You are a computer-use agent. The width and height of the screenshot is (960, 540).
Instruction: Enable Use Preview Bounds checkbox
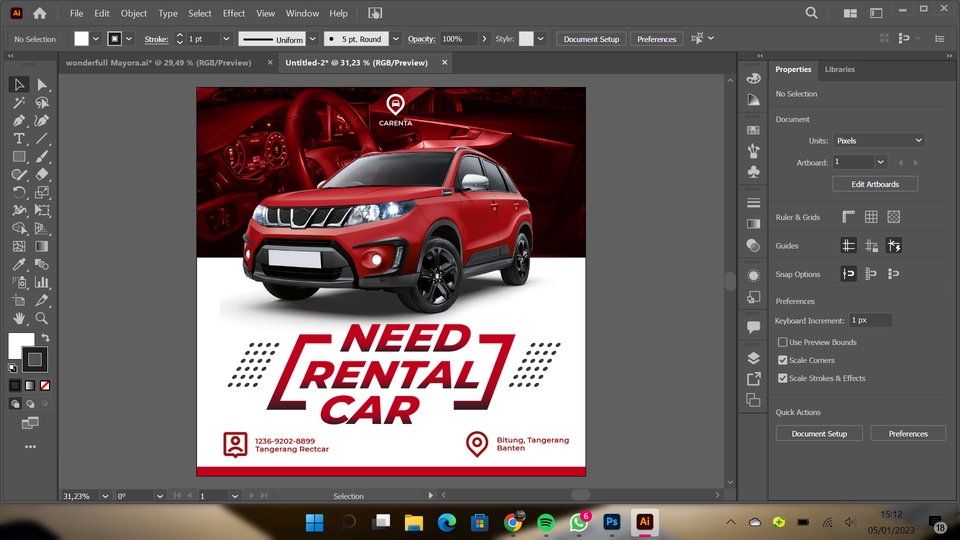point(783,342)
